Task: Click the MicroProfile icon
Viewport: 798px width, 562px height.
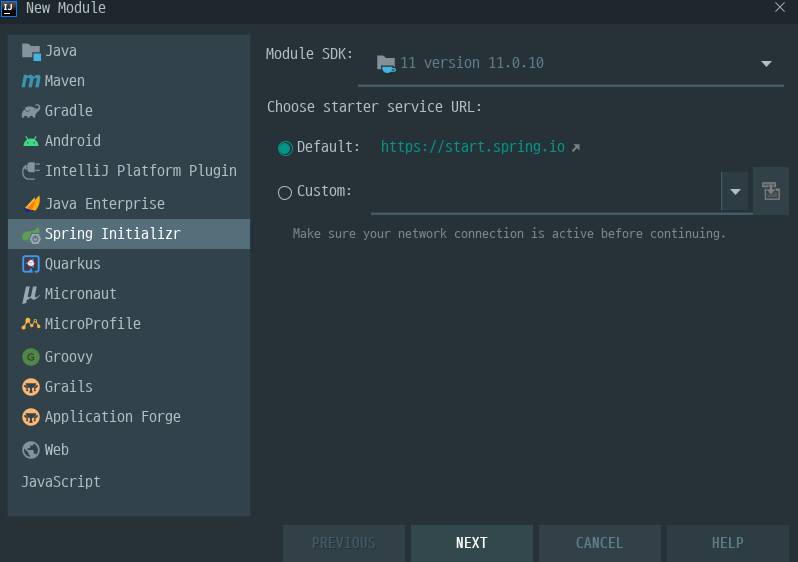Action: (x=31, y=324)
